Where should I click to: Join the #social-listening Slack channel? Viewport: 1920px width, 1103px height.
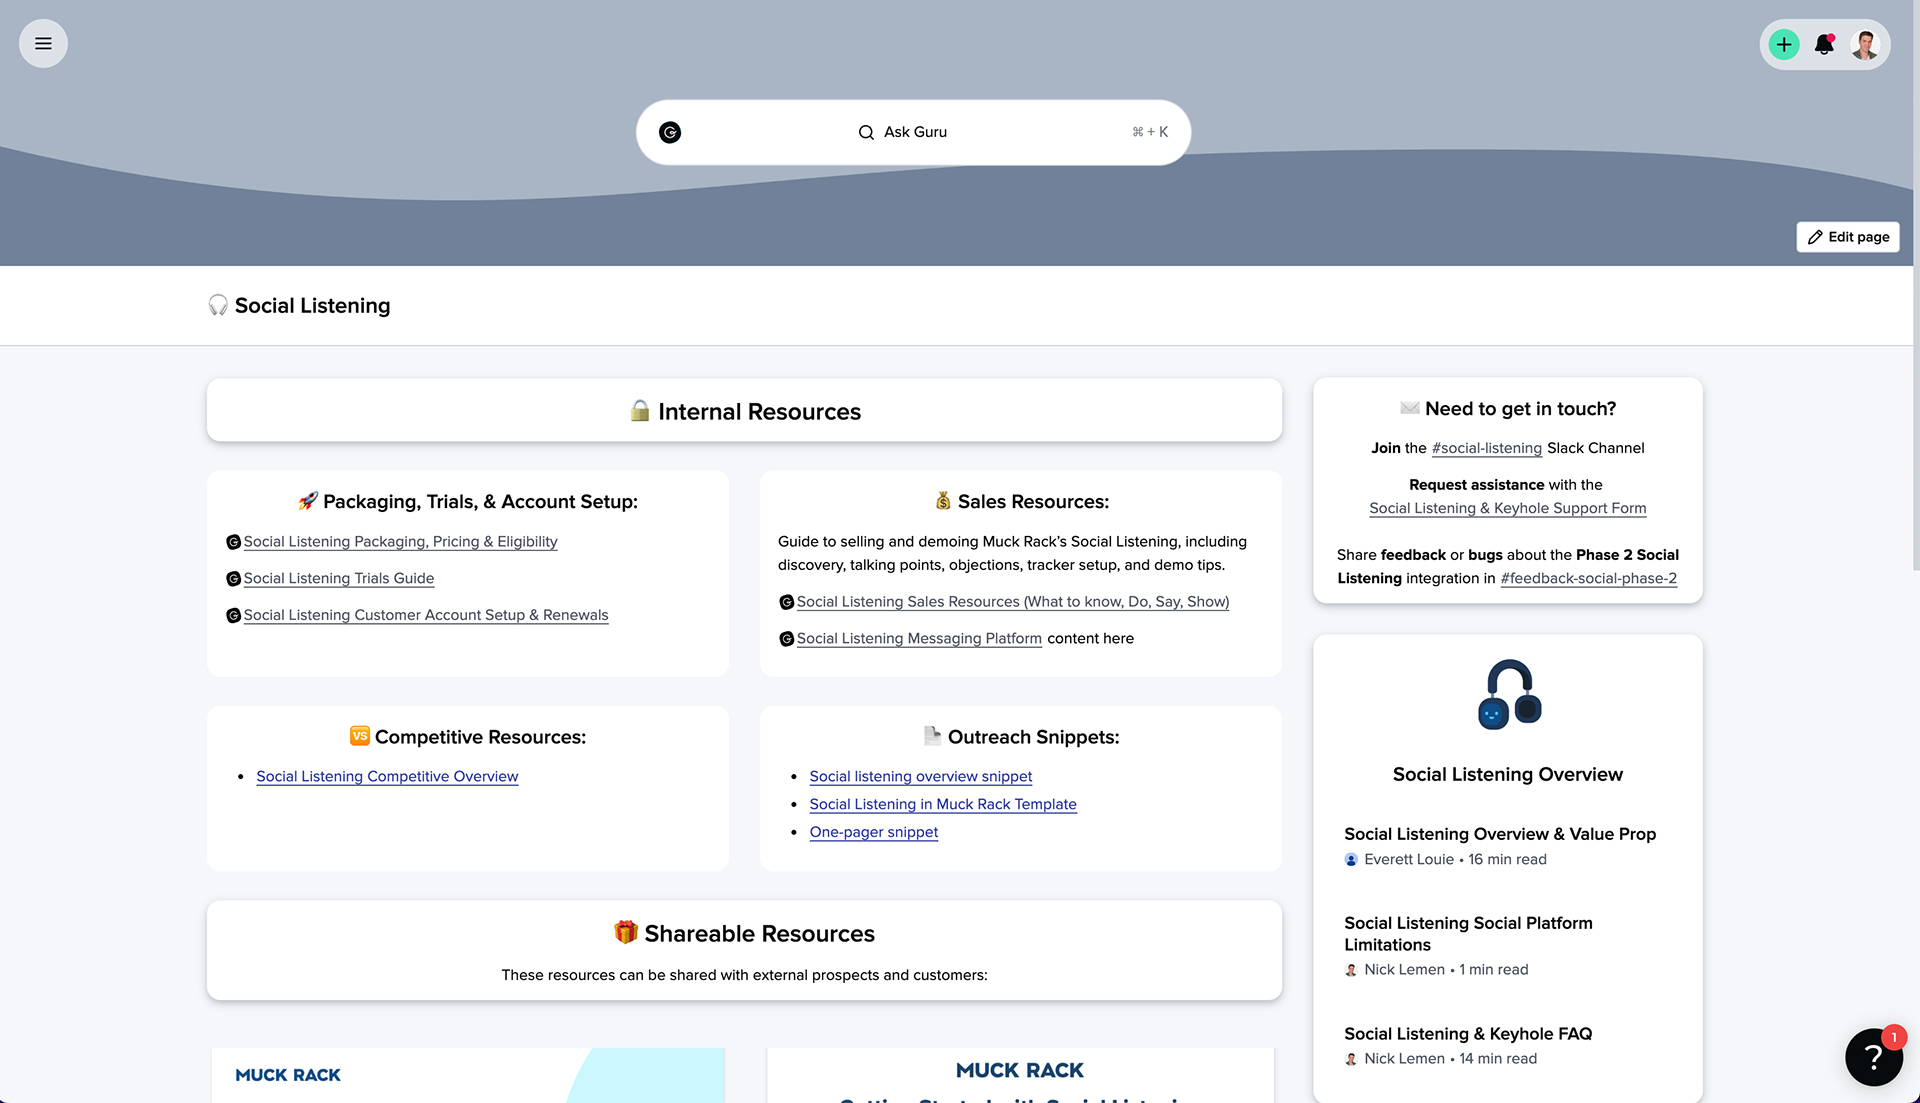click(1486, 448)
